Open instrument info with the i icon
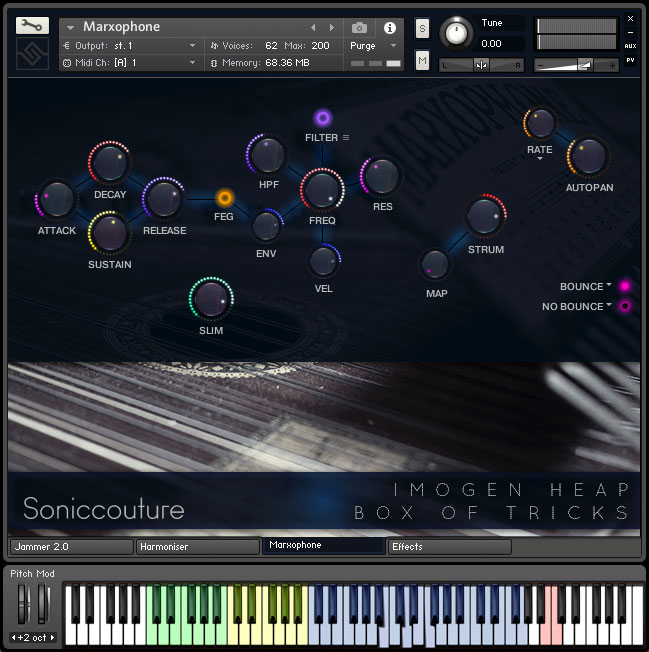The image size is (649, 652). click(390, 28)
